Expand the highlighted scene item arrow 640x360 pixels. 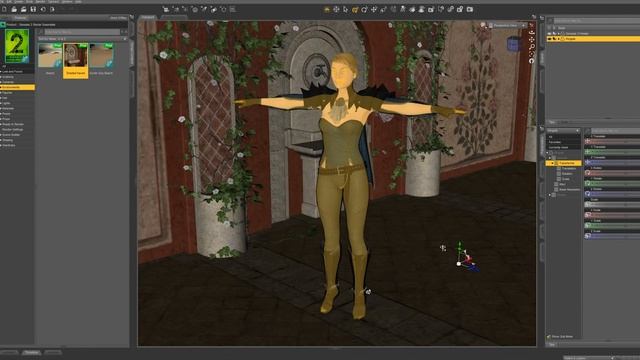559,39
